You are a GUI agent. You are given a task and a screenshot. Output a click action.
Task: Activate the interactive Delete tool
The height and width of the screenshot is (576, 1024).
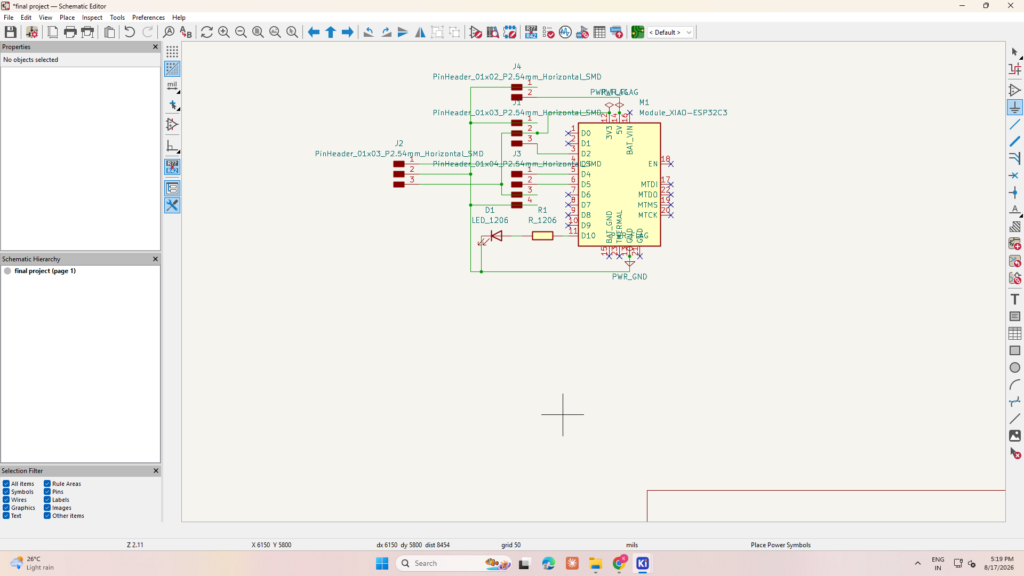click(x=1014, y=453)
